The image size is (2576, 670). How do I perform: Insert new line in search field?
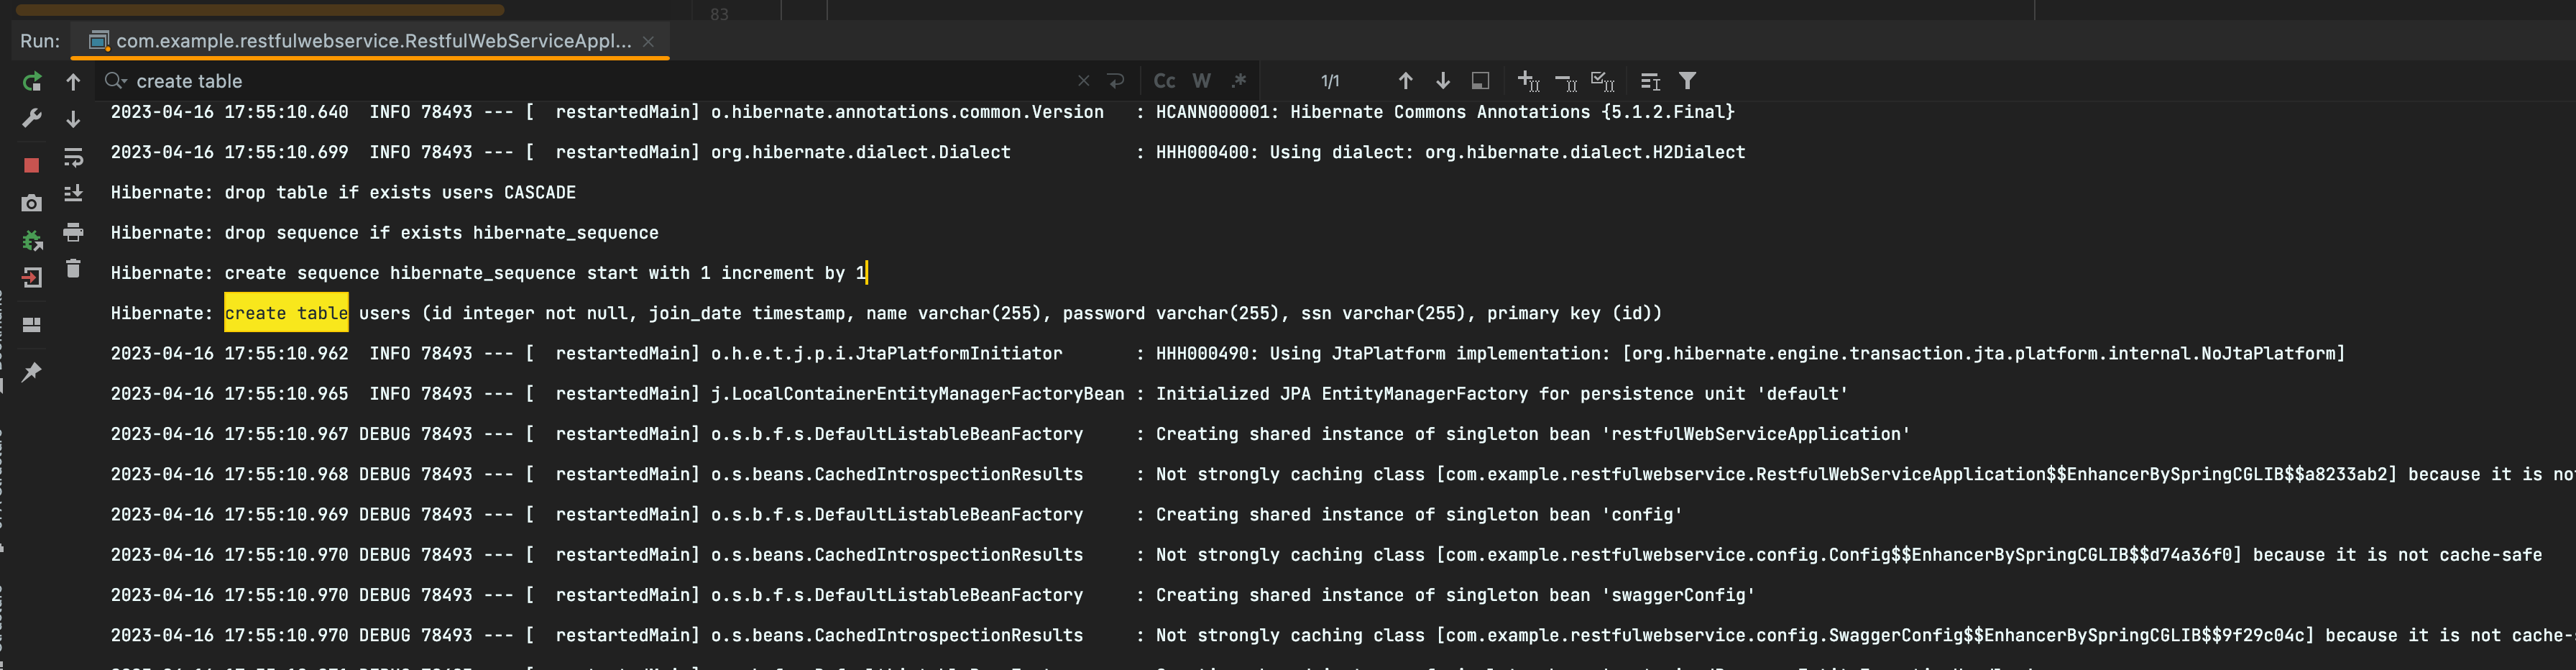[x=1117, y=81]
